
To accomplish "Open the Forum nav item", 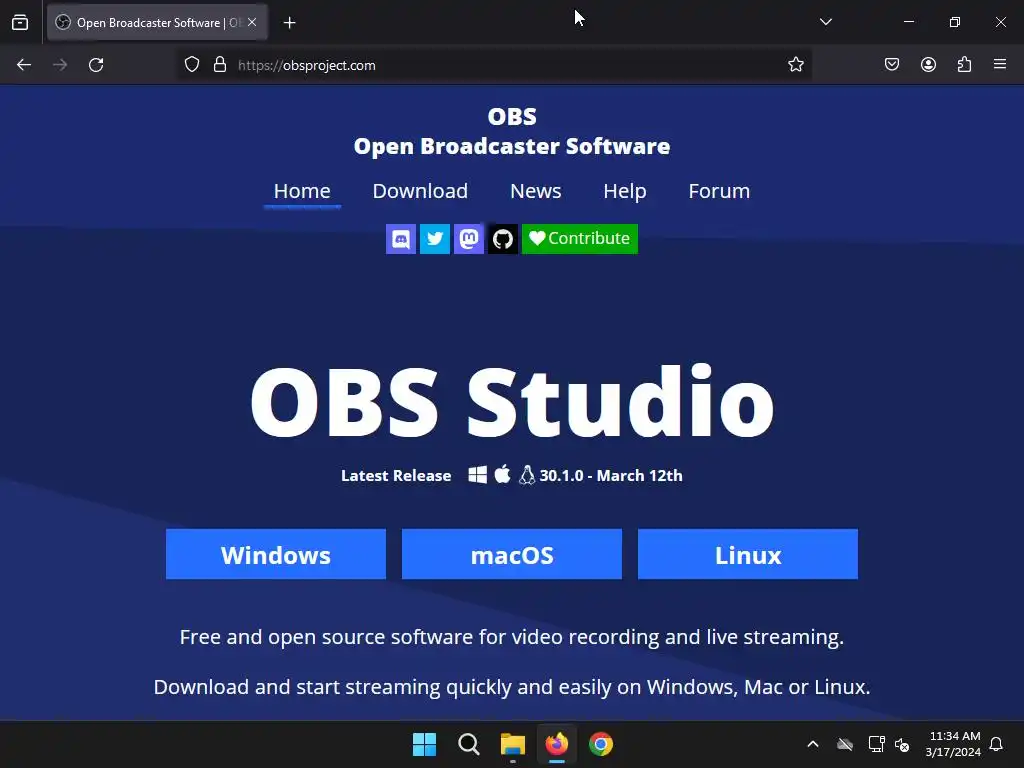I will (x=719, y=191).
